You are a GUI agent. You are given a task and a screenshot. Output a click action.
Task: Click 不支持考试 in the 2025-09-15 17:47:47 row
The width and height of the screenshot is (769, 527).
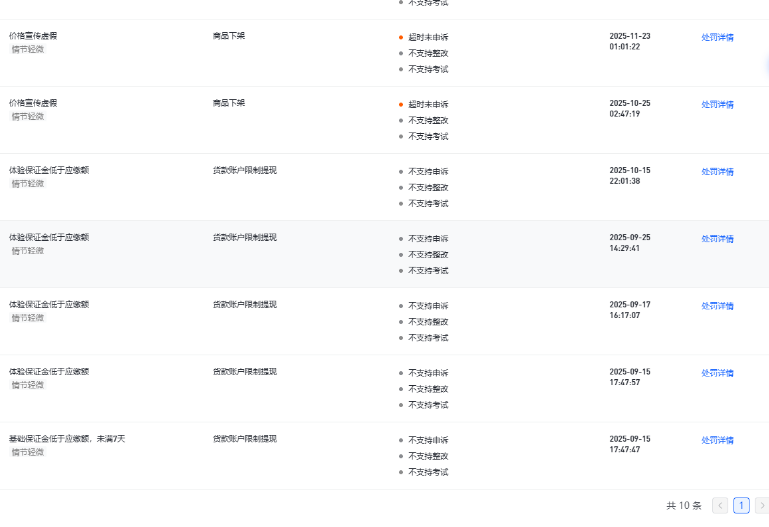click(x=428, y=471)
